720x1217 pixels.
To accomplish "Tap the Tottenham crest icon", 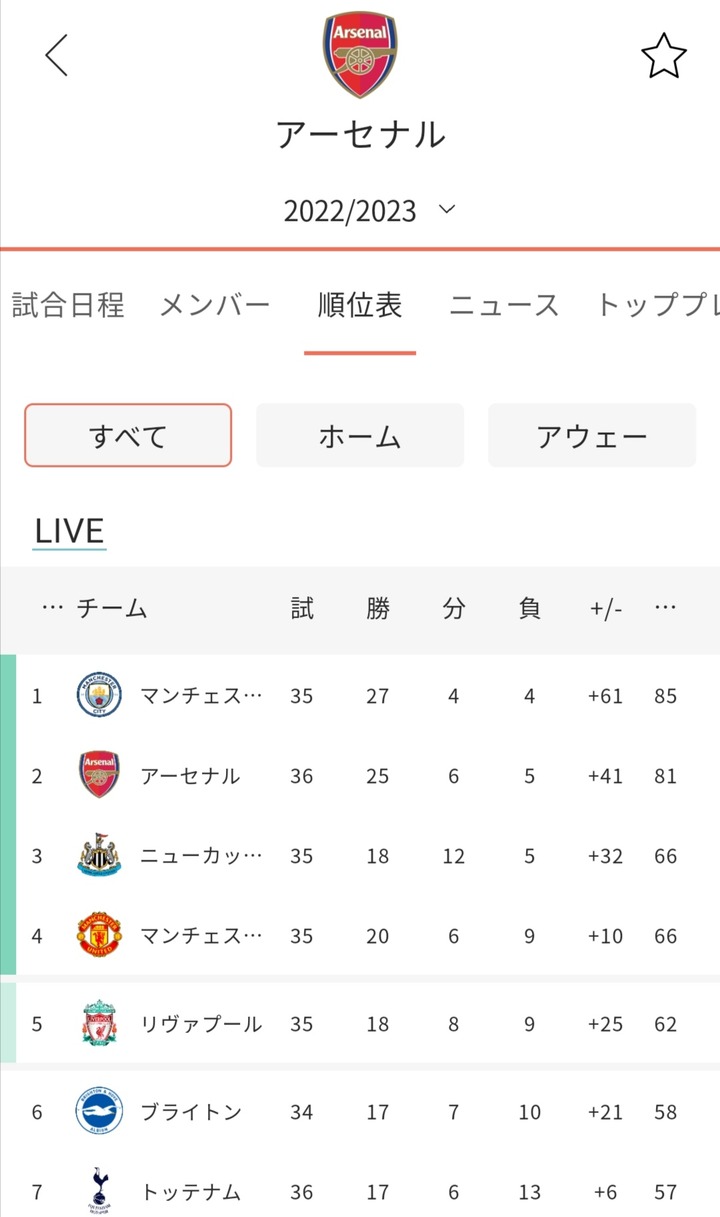I will pos(99,1192).
